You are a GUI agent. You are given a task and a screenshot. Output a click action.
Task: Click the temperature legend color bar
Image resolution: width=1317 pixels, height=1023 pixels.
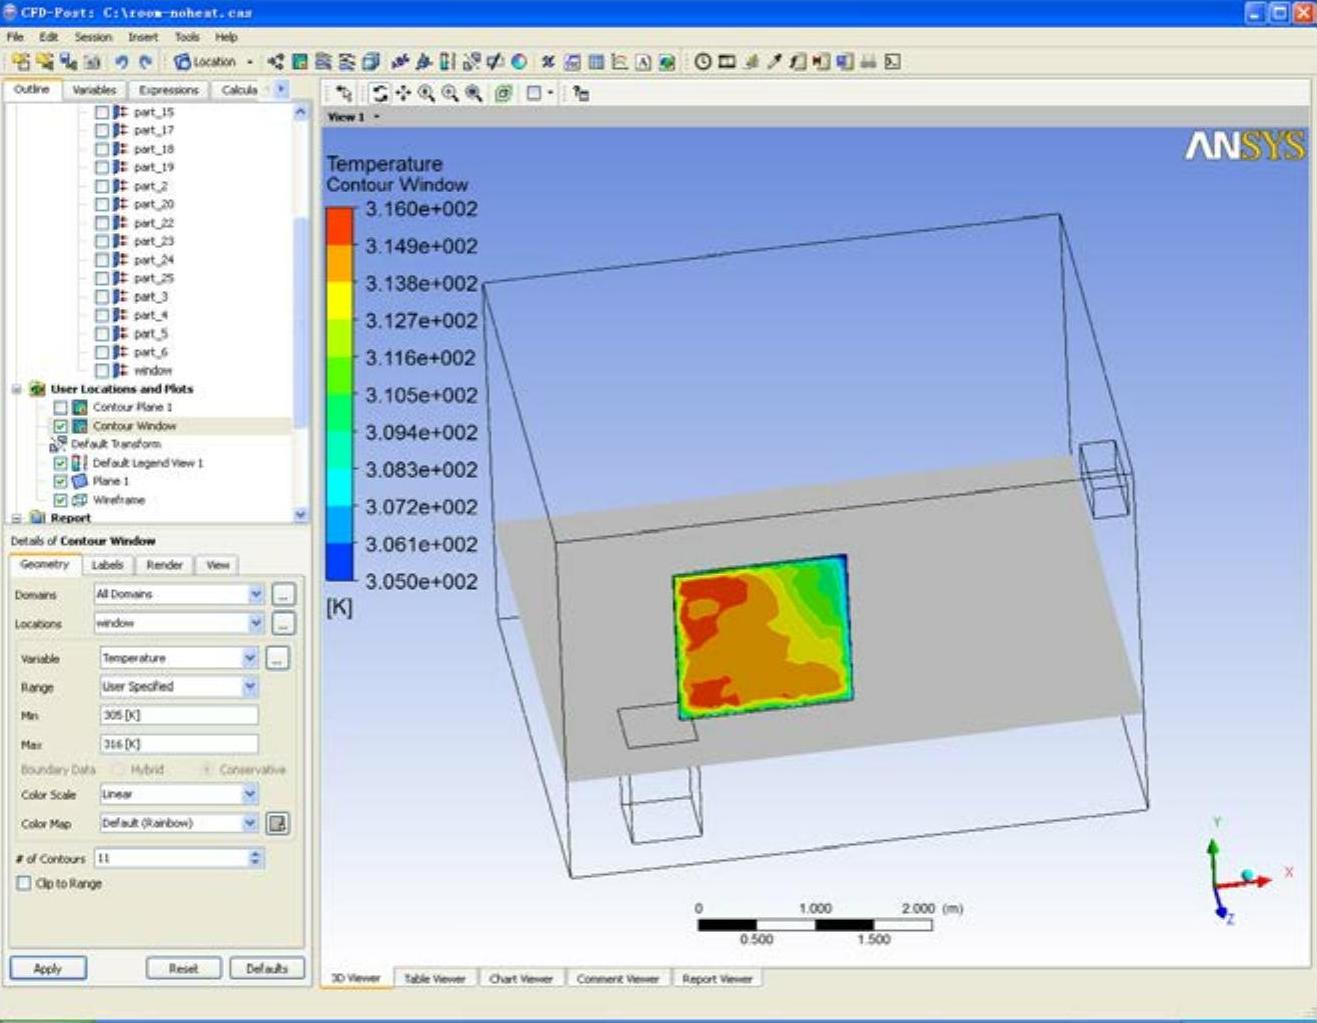pos(340,394)
